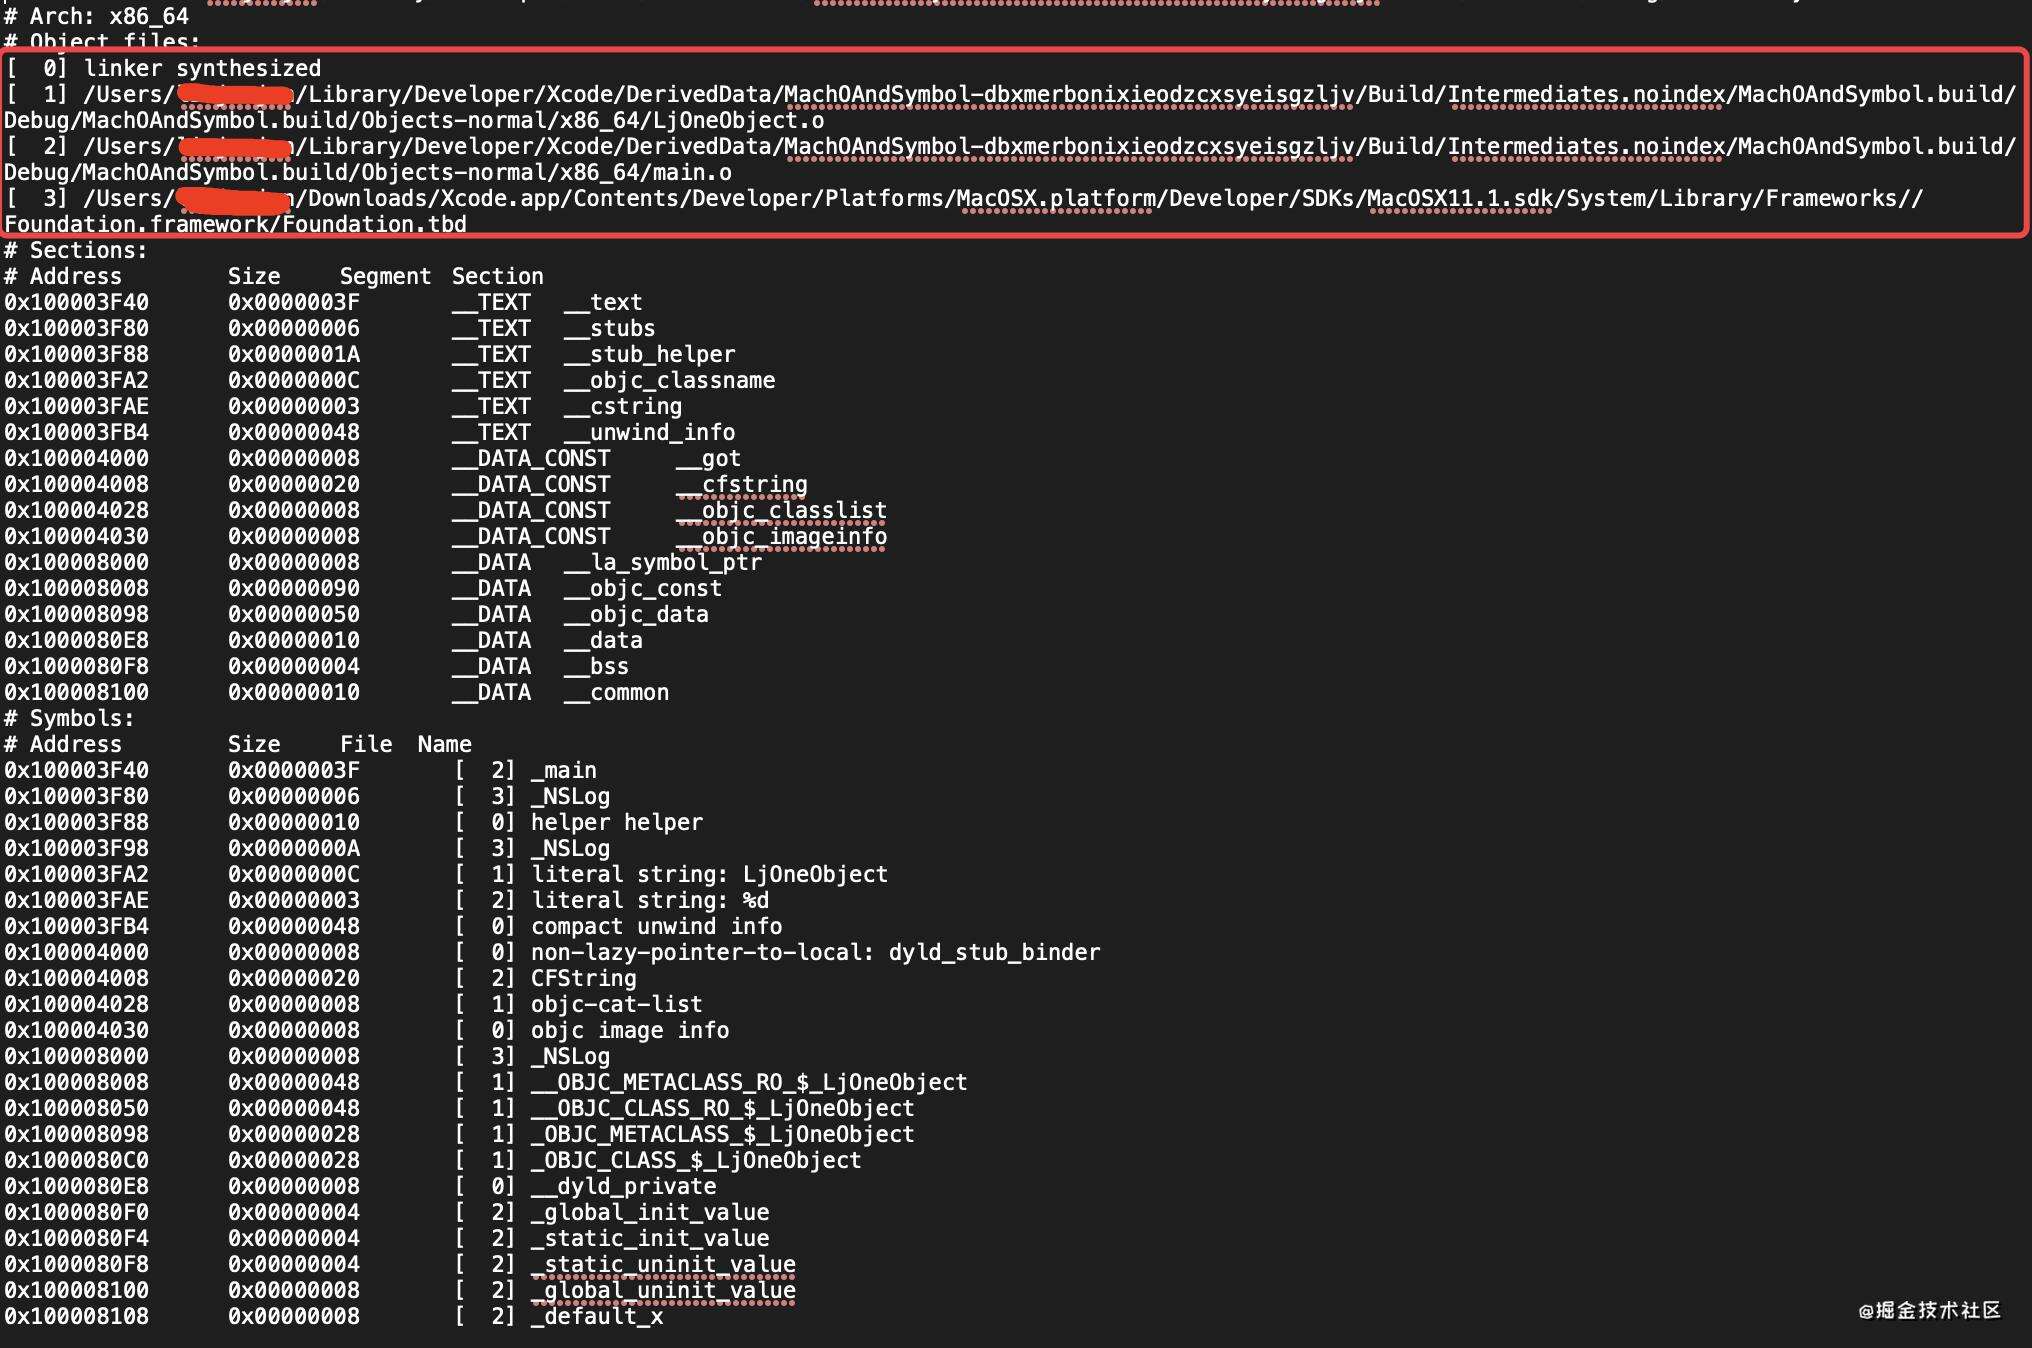The image size is (2032, 1348).
Task: Click the __bss section name
Action: [x=597, y=666]
